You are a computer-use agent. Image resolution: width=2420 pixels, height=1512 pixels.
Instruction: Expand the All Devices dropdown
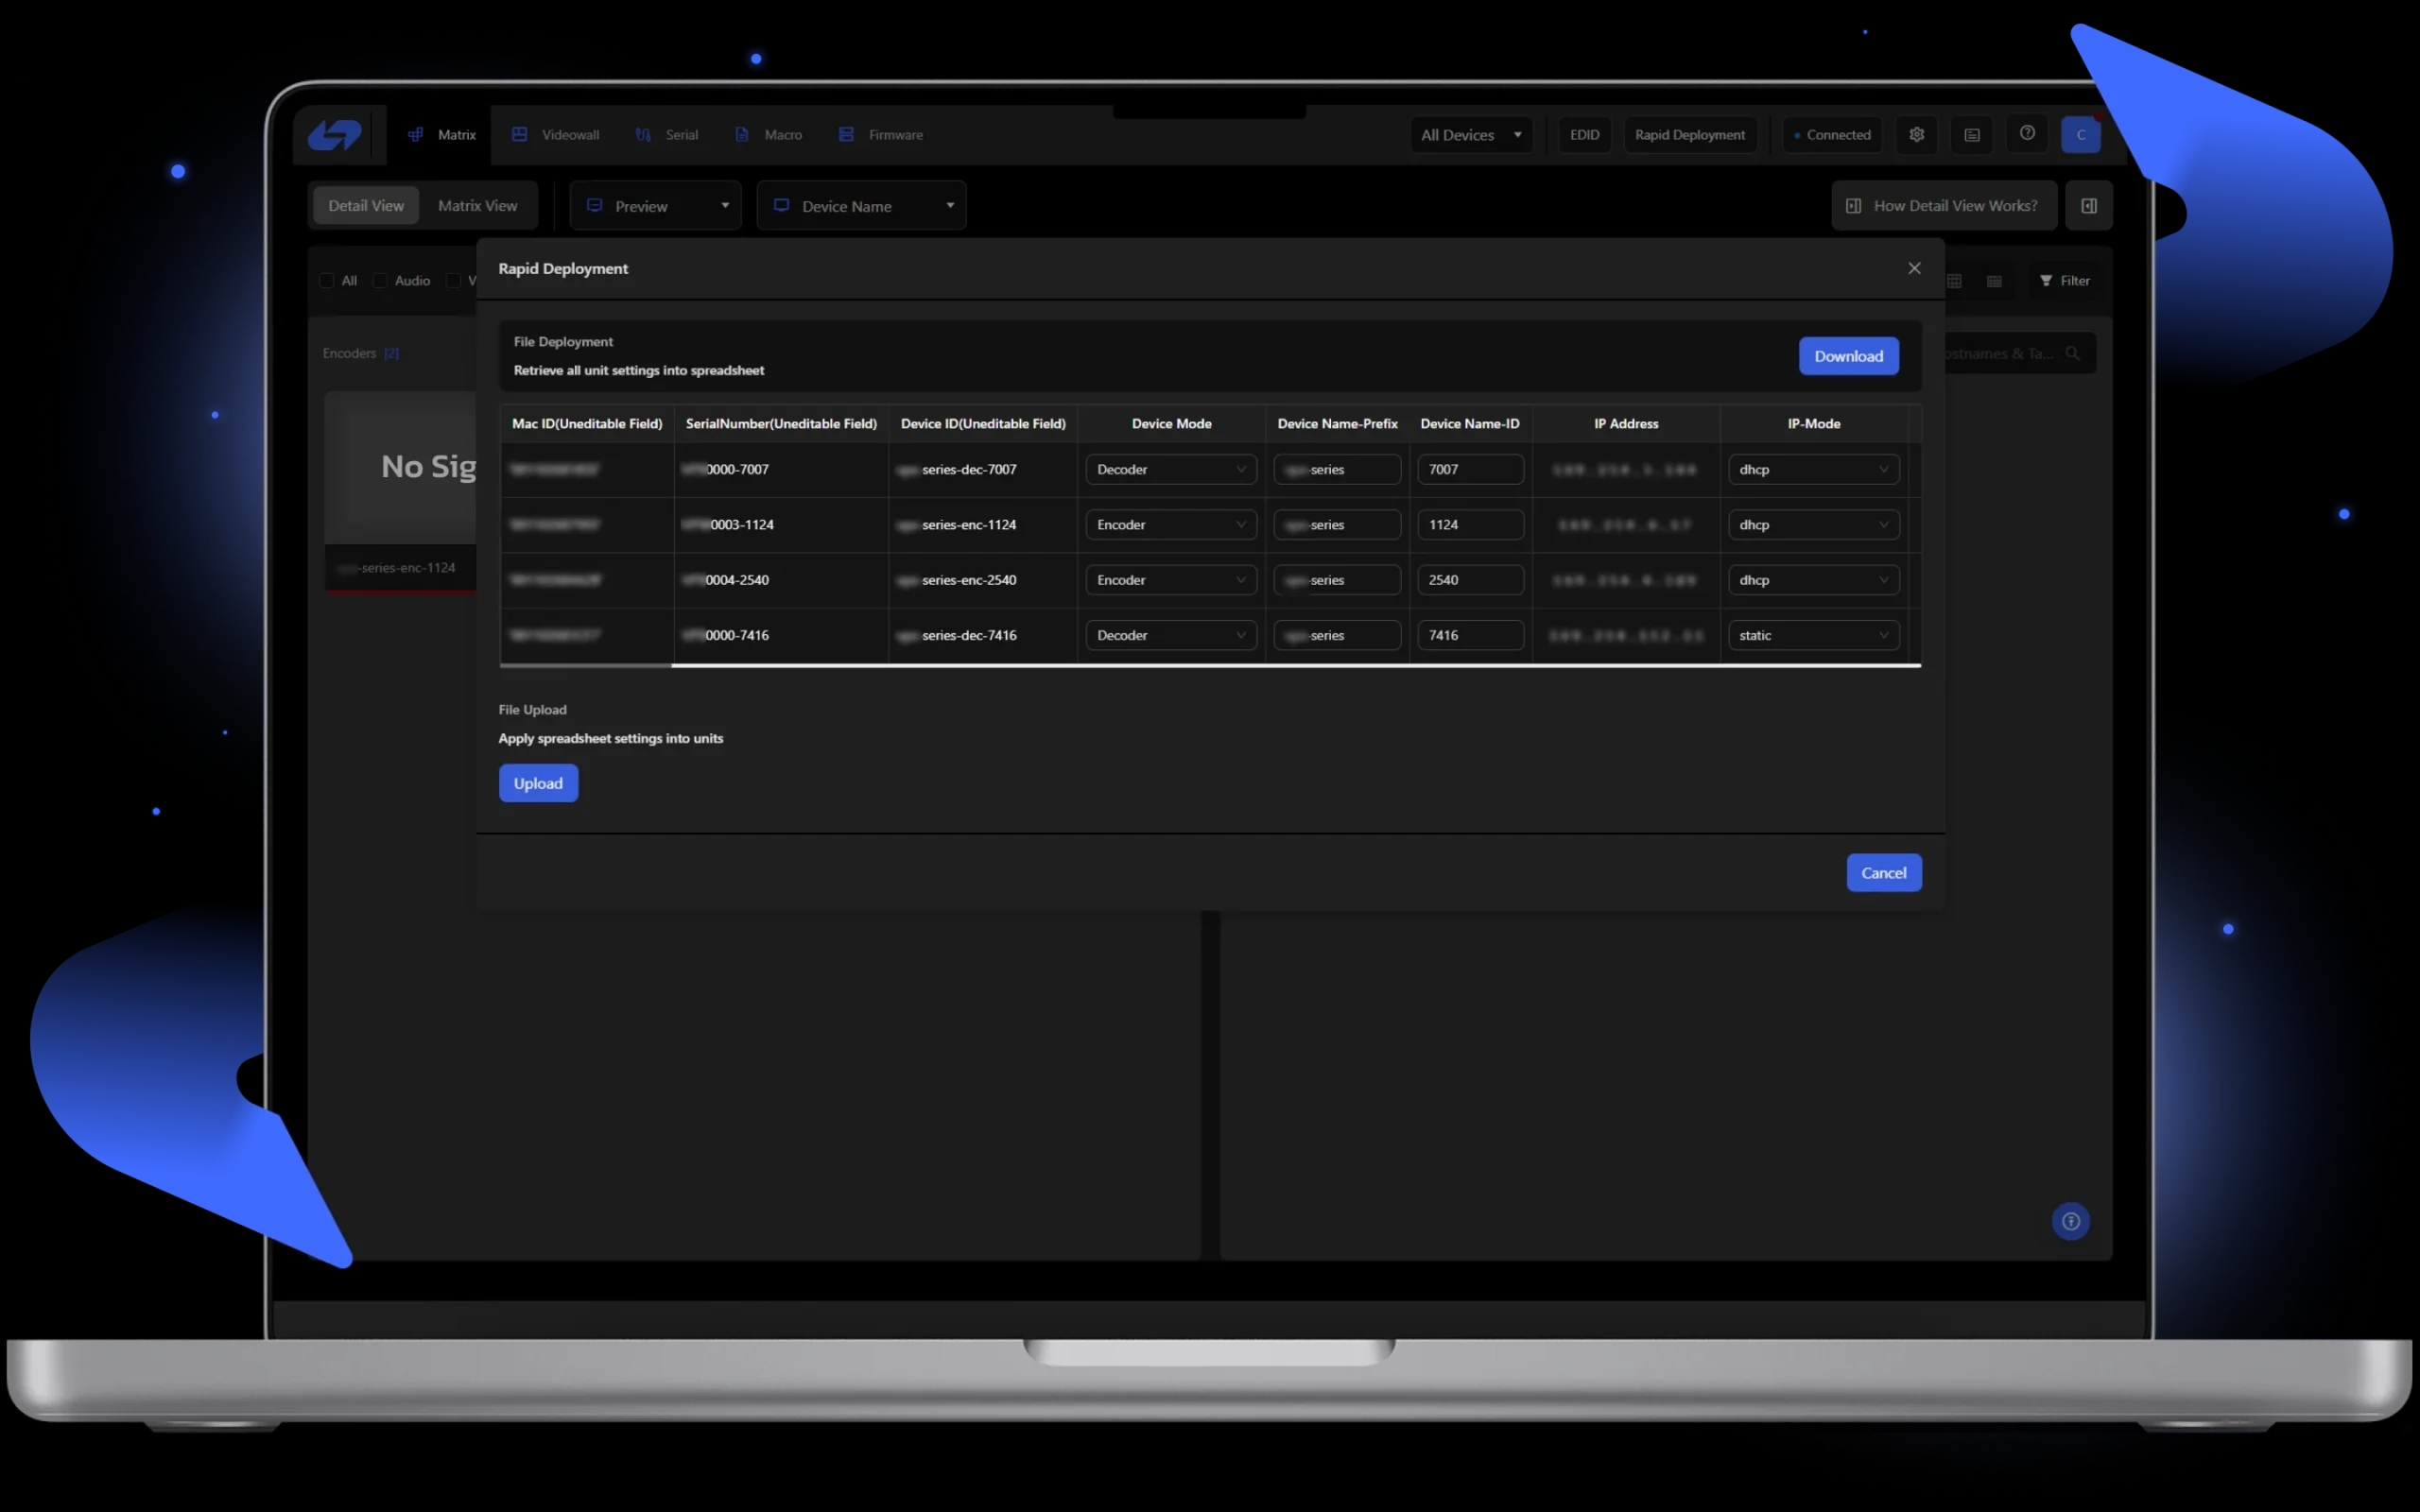click(x=1470, y=135)
